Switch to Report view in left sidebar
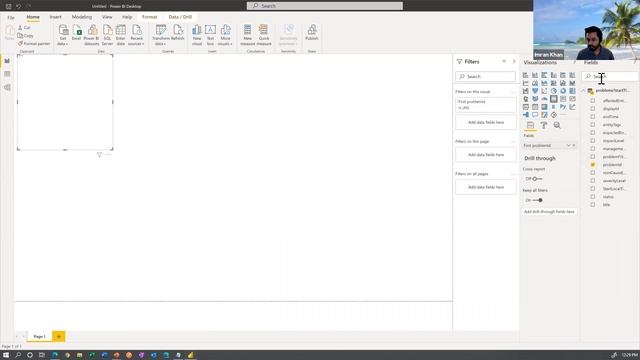The width and height of the screenshot is (640, 360). [x=7, y=61]
